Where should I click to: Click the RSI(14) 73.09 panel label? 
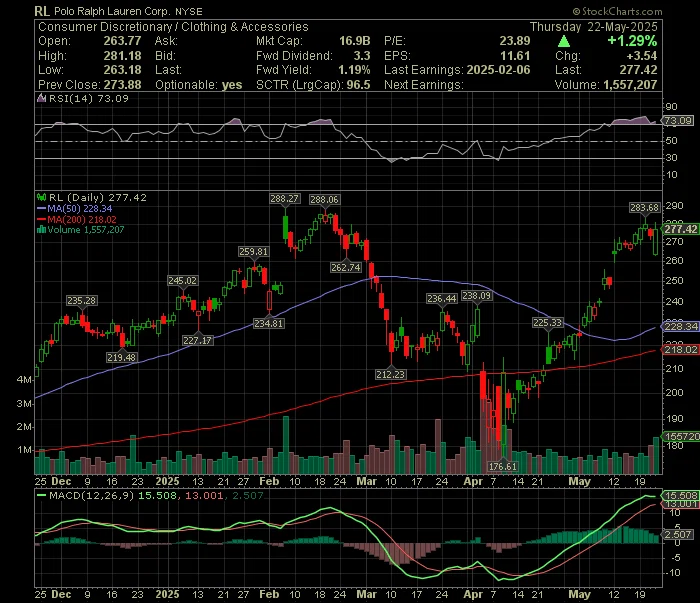[x=88, y=98]
